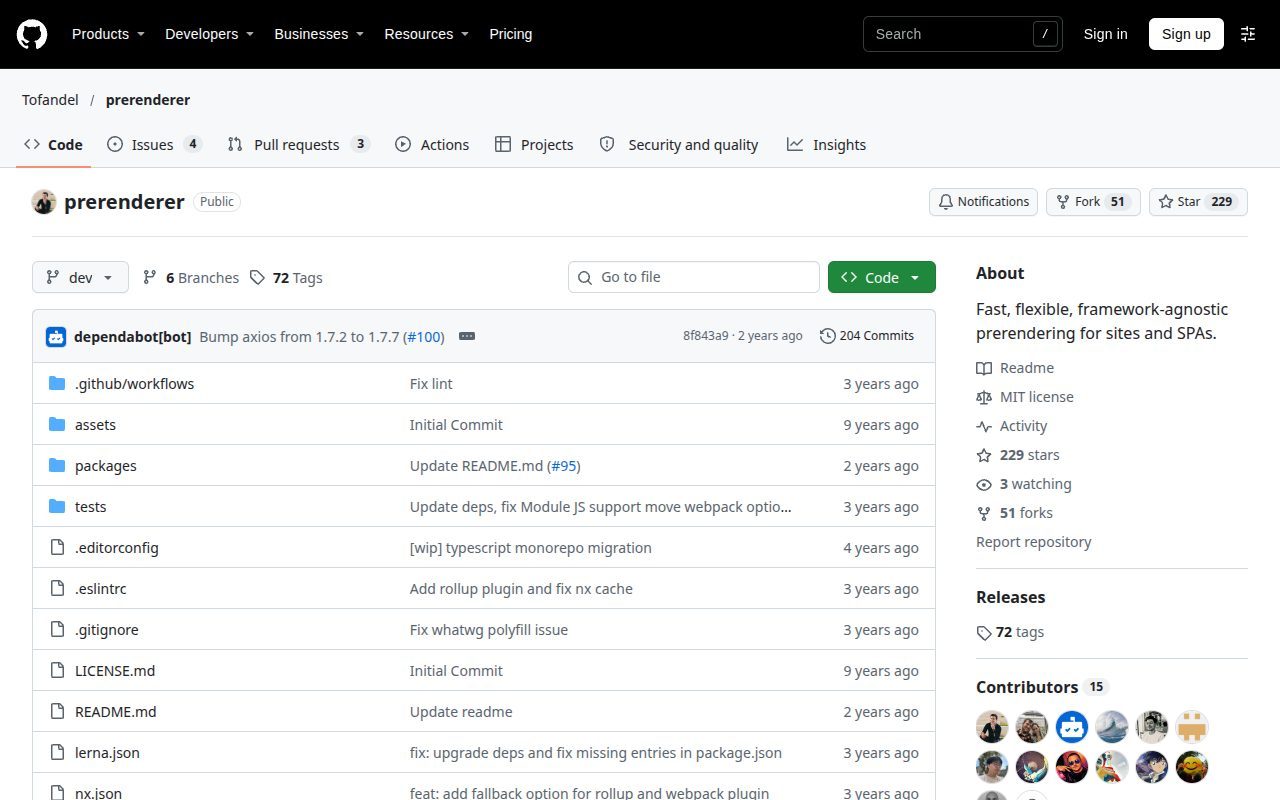The height and width of the screenshot is (800, 1280).
Task: Focus the Go to file field
Action: click(694, 277)
